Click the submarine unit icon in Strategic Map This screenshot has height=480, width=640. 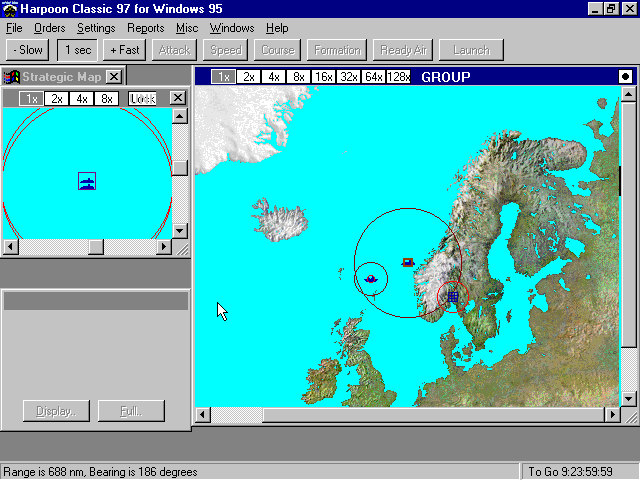coord(87,181)
